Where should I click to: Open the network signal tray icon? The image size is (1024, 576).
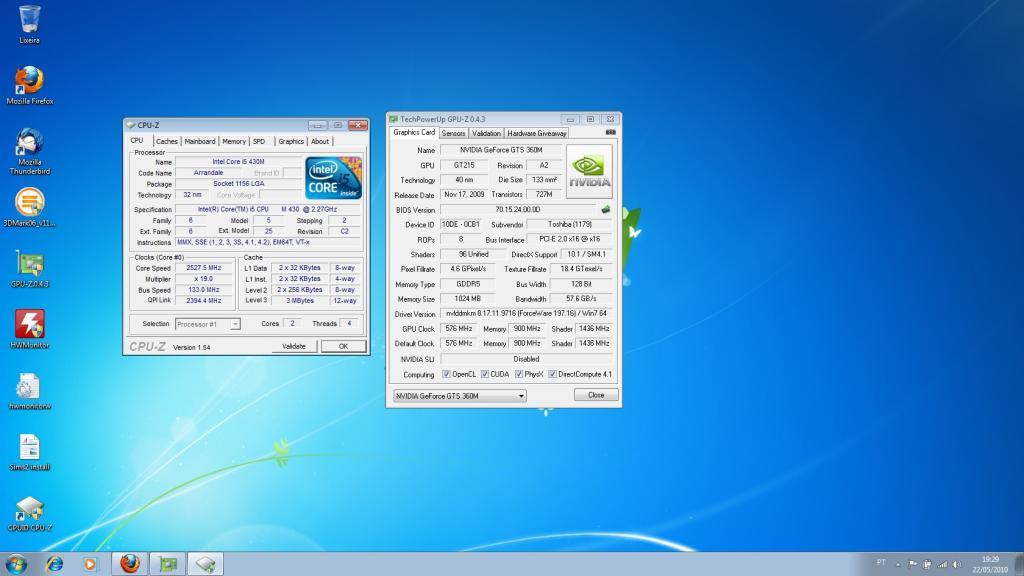[942, 564]
